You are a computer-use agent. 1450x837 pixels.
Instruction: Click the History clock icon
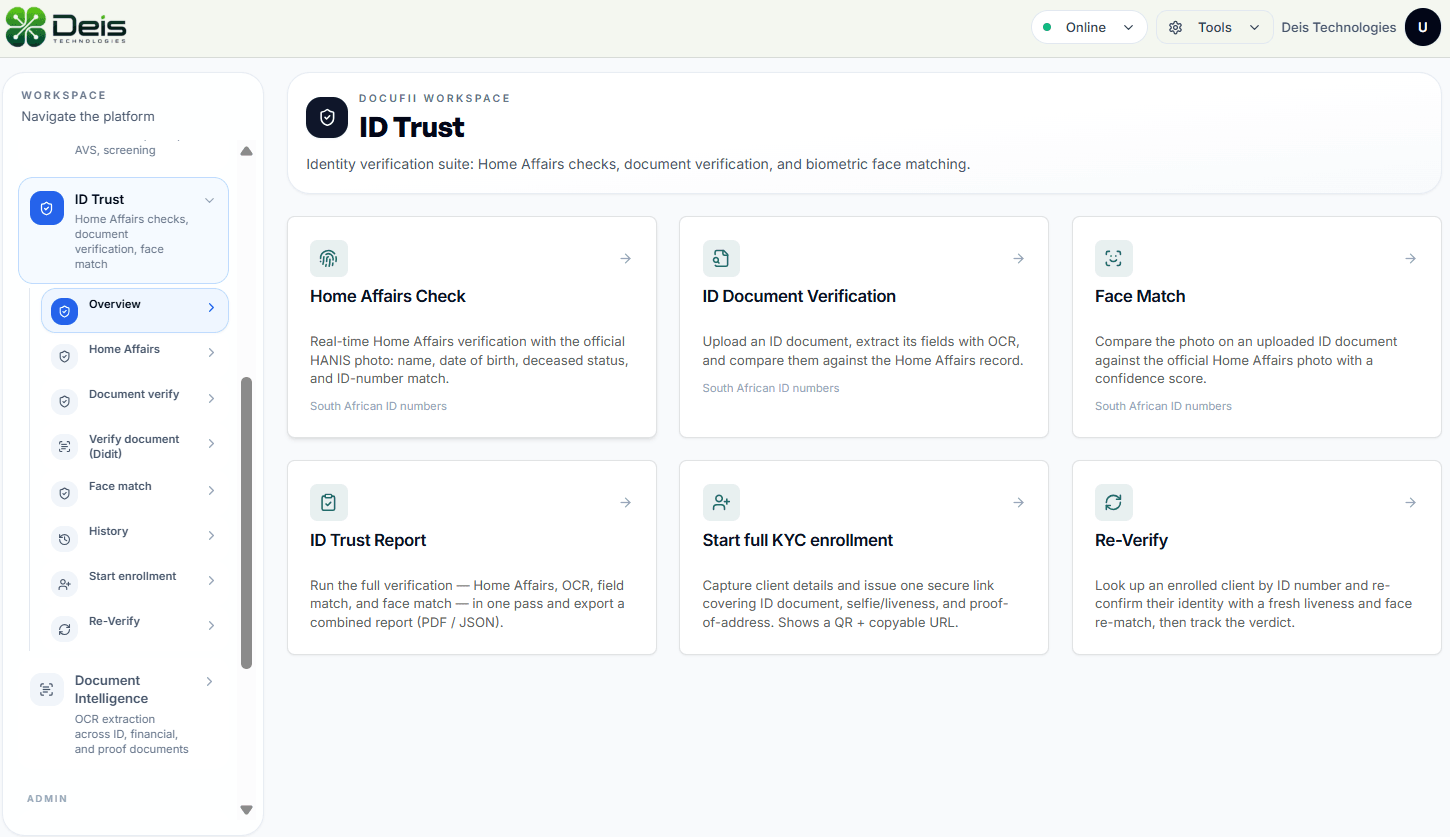64,538
